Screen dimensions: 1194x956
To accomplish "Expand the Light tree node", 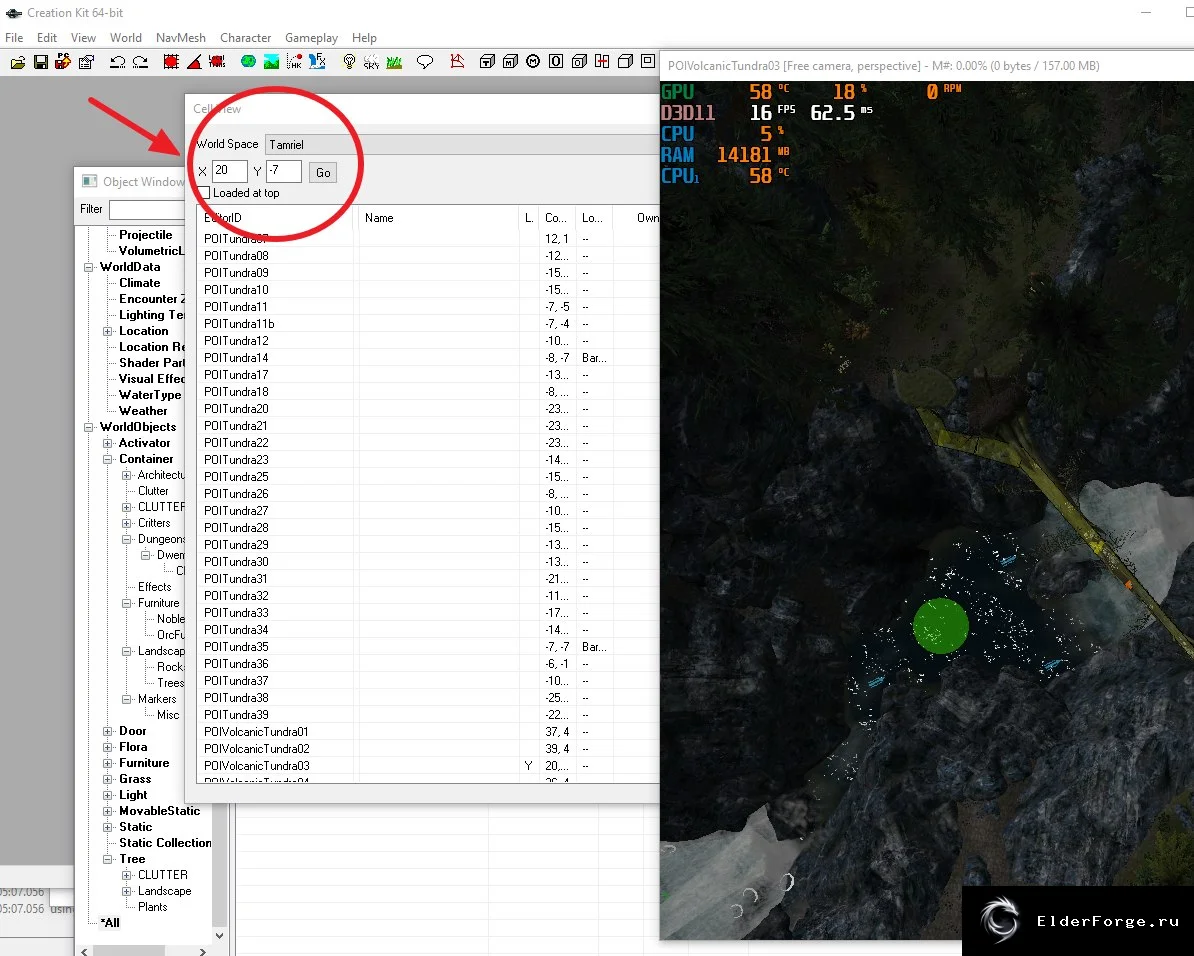I will click(107, 795).
